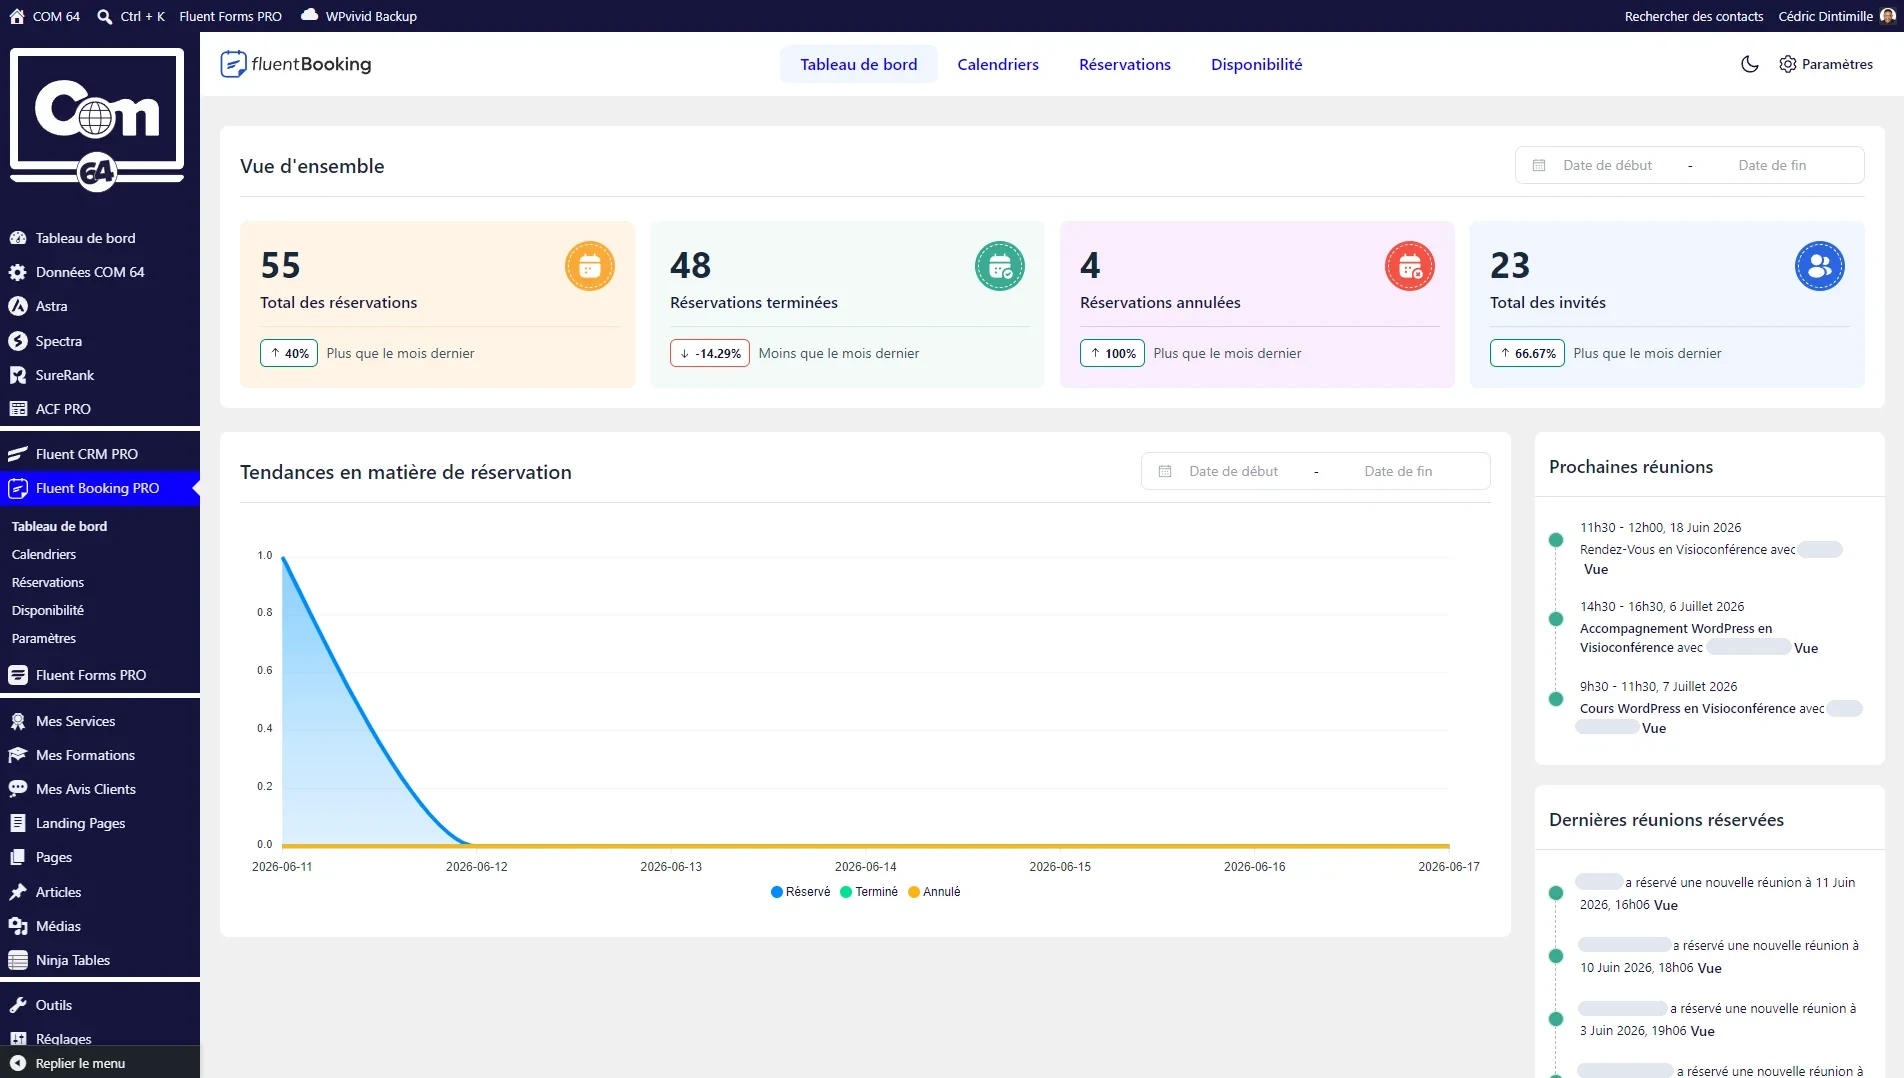This screenshot has width=1904, height=1078.
Task: Open Fluent Forms PRO in admin bar
Action: coord(230,16)
